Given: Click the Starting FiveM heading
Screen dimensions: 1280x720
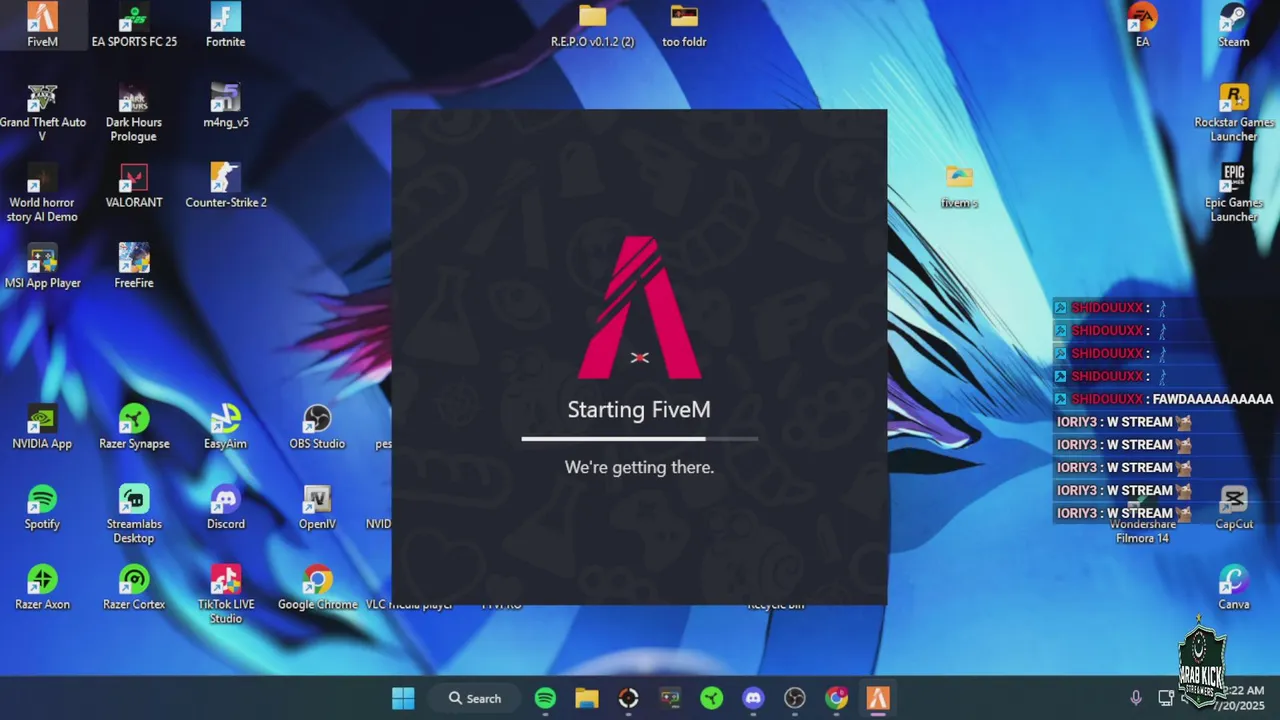Looking at the screenshot, I should (x=639, y=409).
